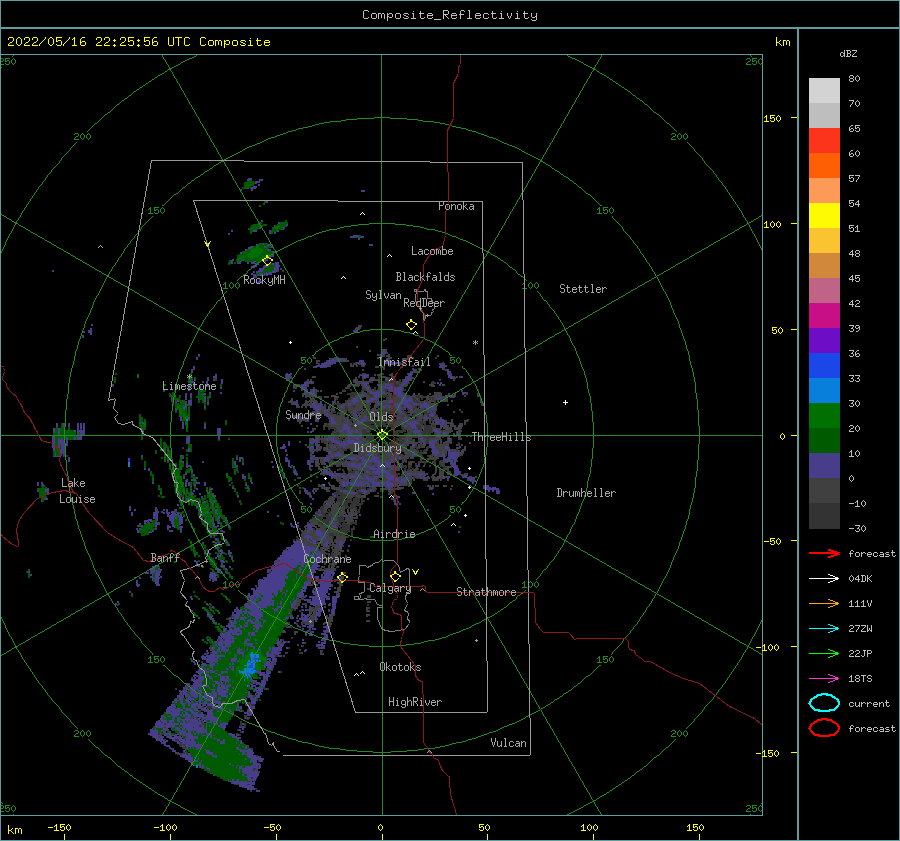Click the Sylvan label
This screenshot has height=841, width=900.
coord(383,295)
